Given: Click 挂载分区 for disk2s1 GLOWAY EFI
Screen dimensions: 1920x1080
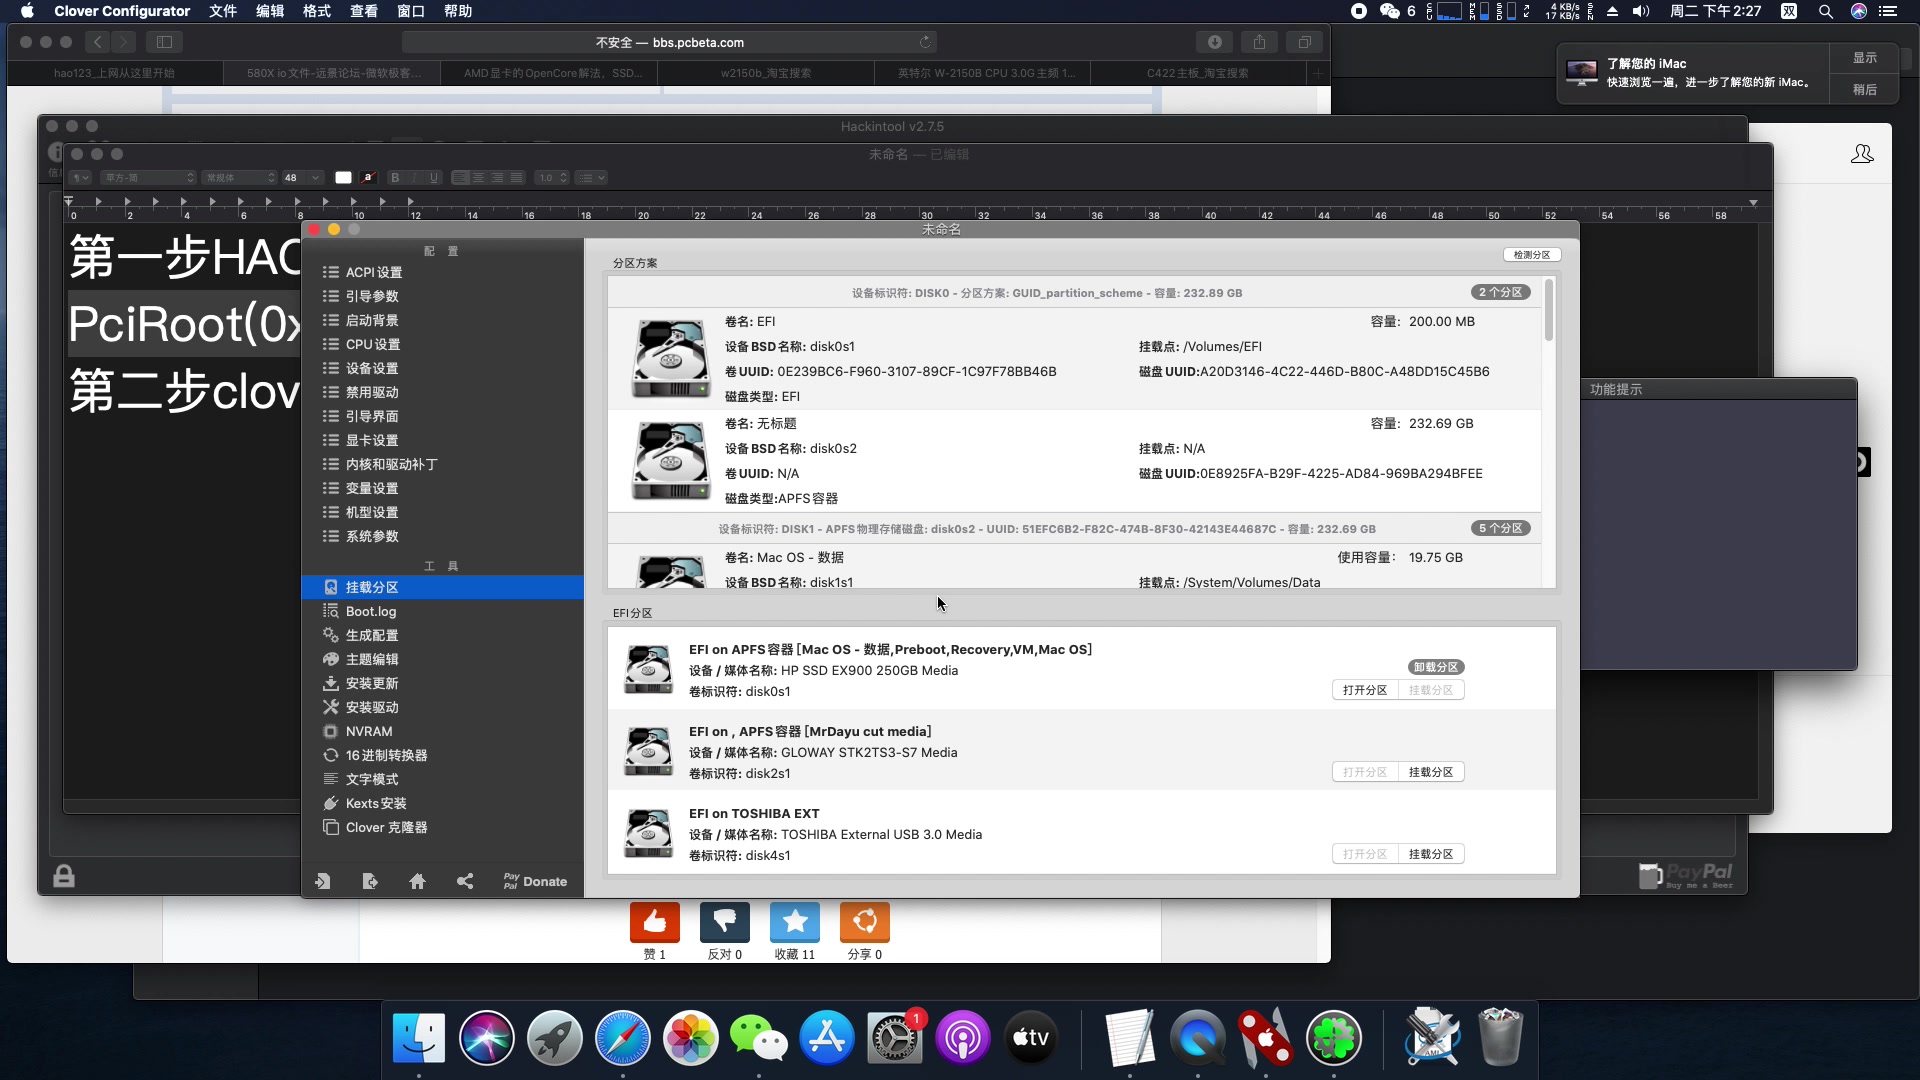Looking at the screenshot, I should (1431, 772).
